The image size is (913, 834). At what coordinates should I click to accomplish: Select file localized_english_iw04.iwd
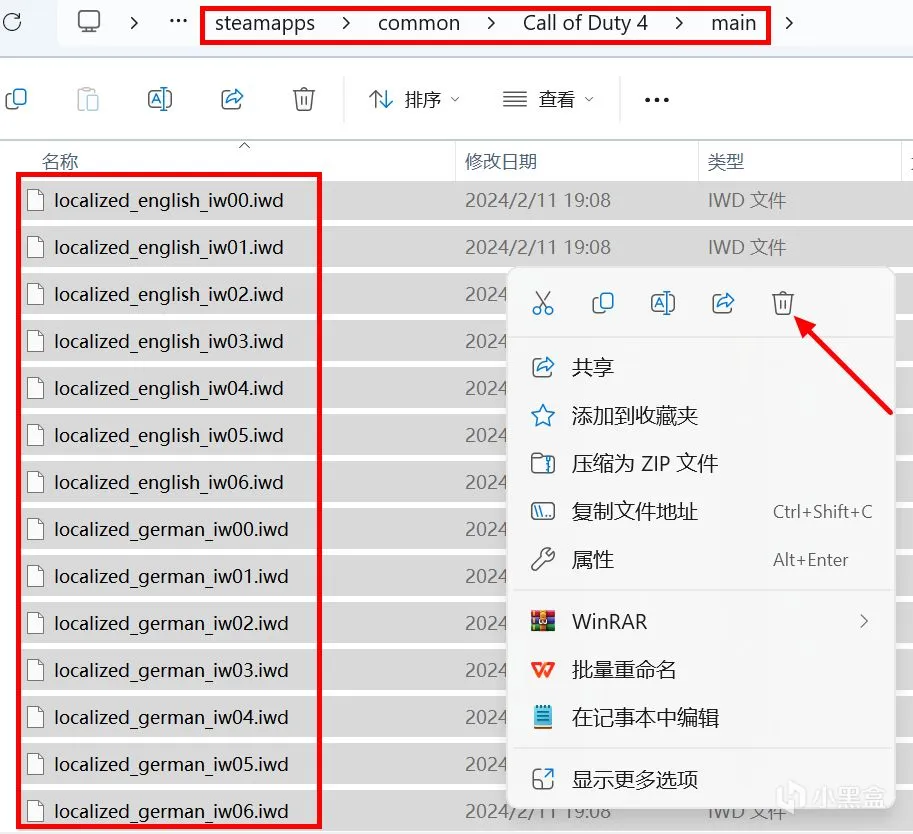[169, 388]
